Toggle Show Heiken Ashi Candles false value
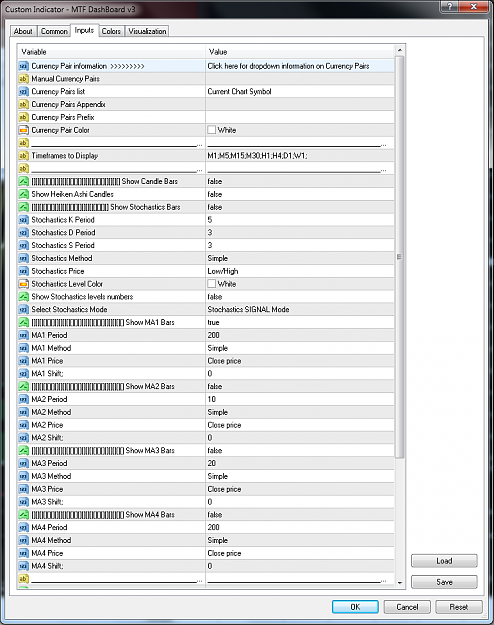The image size is (494, 625). click(300, 194)
